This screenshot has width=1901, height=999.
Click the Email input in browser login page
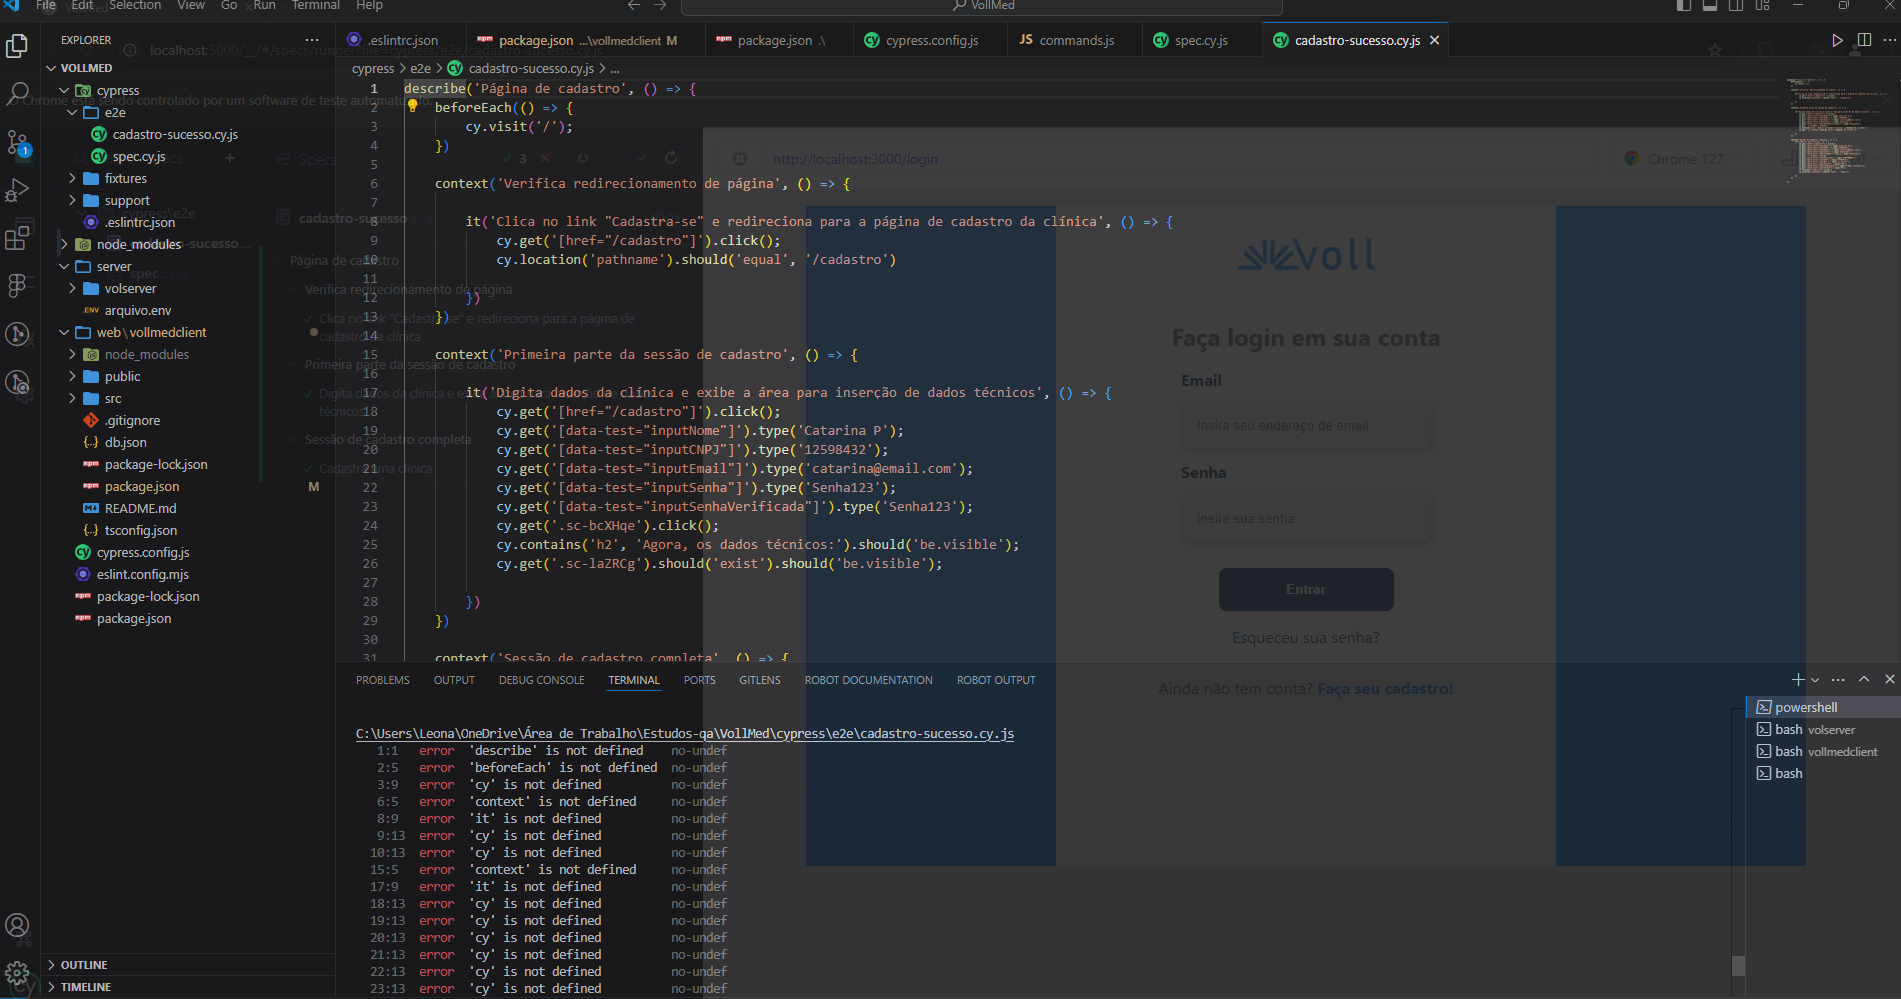point(1306,426)
